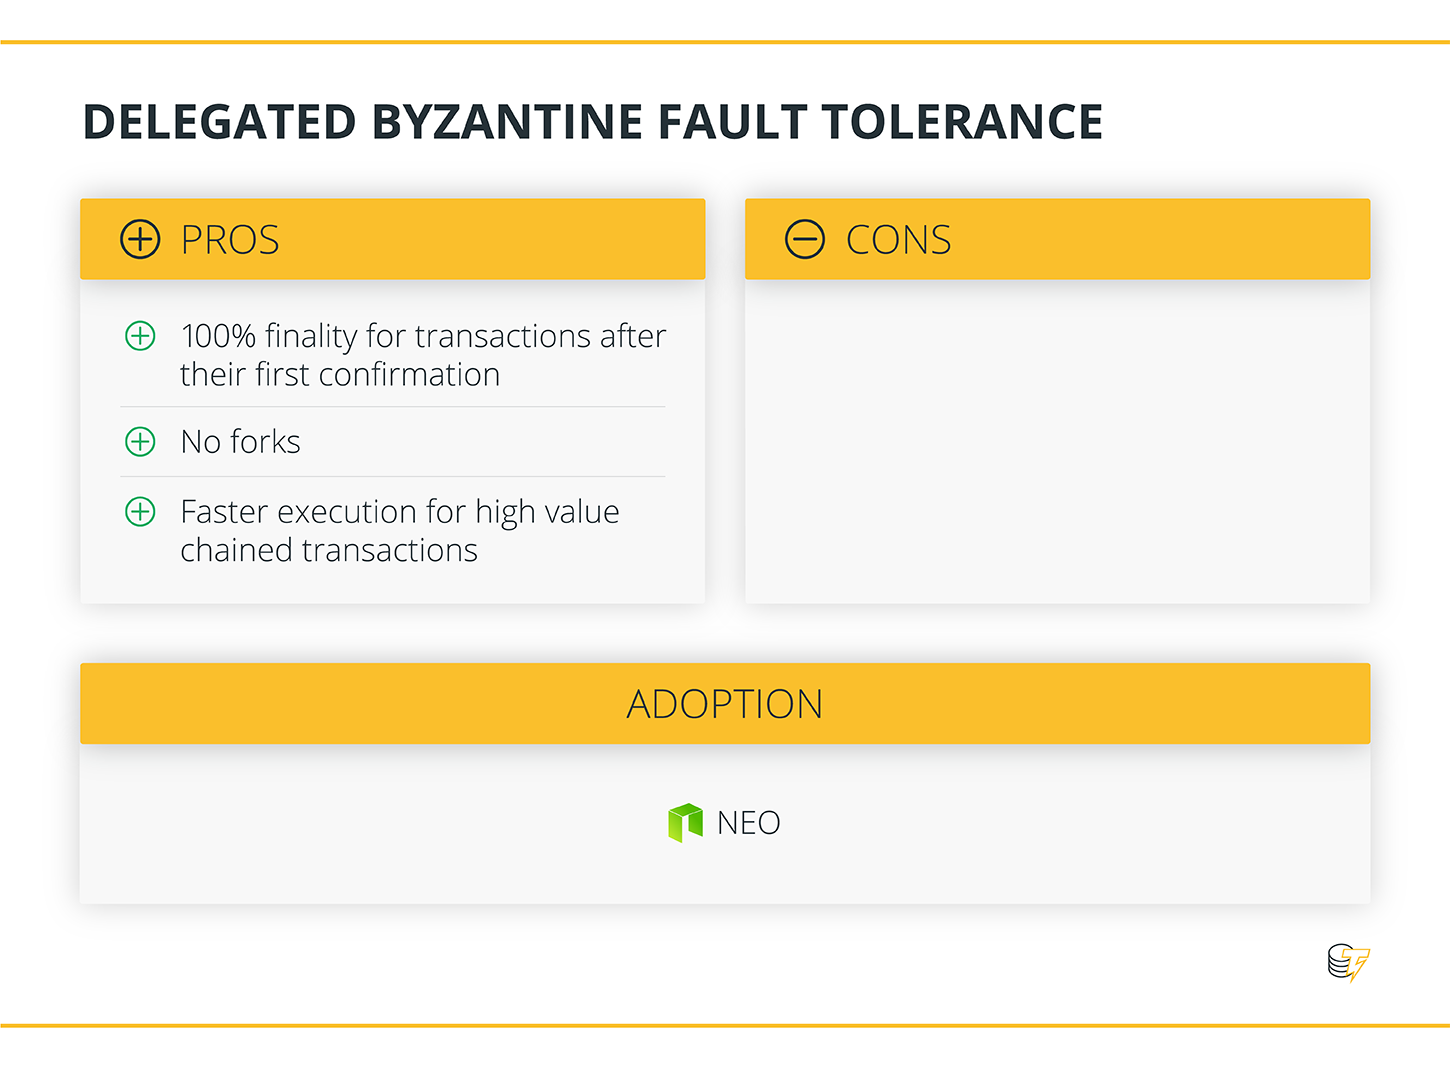
Task: Click the plus circle icon beside PROS
Action: (140, 239)
